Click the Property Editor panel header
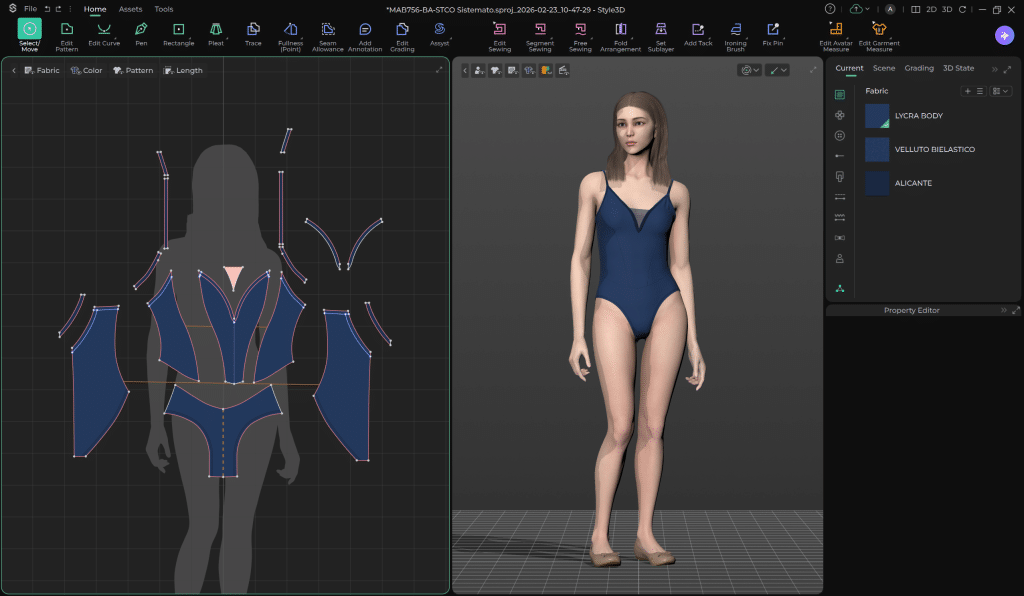The height and width of the screenshot is (596, 1024). coord(911,310)
